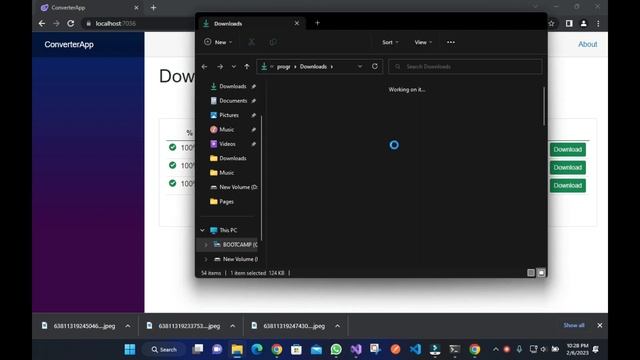Open Chrome profile icon
The height and width of the screenshot is (360, 640).
(584, 23)
